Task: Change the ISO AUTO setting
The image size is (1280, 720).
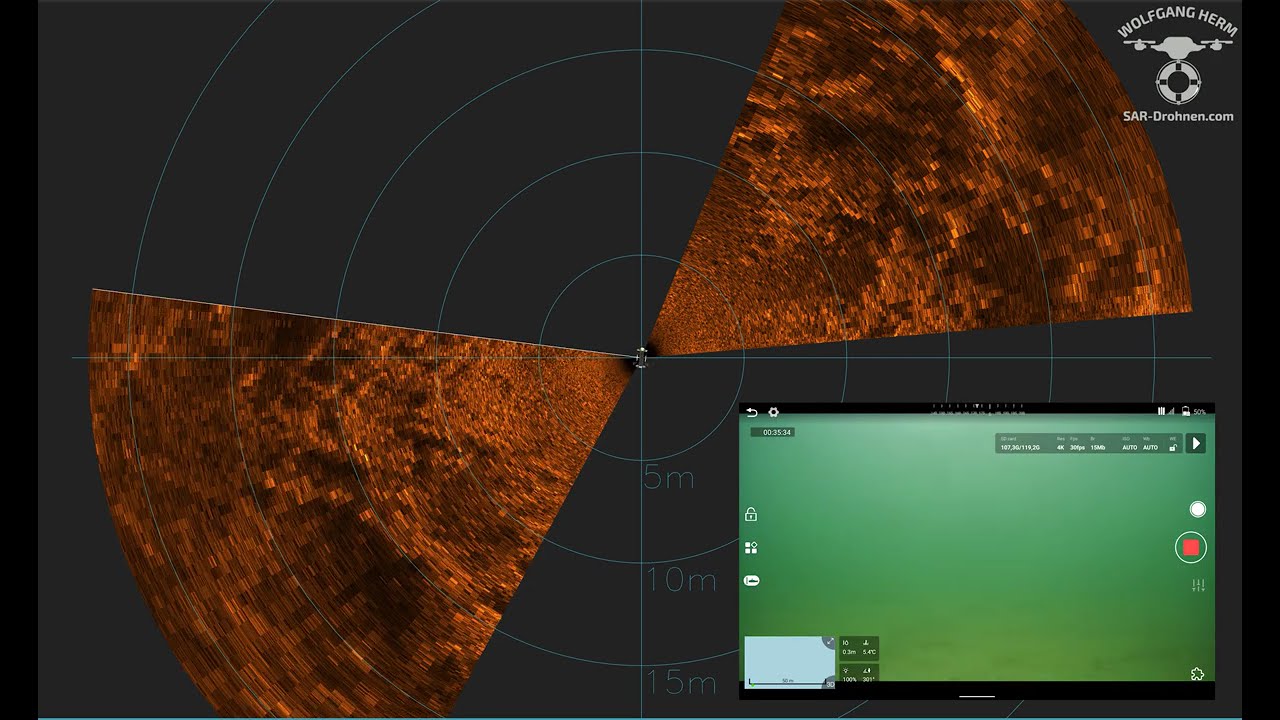Action: coord(1130,444)
